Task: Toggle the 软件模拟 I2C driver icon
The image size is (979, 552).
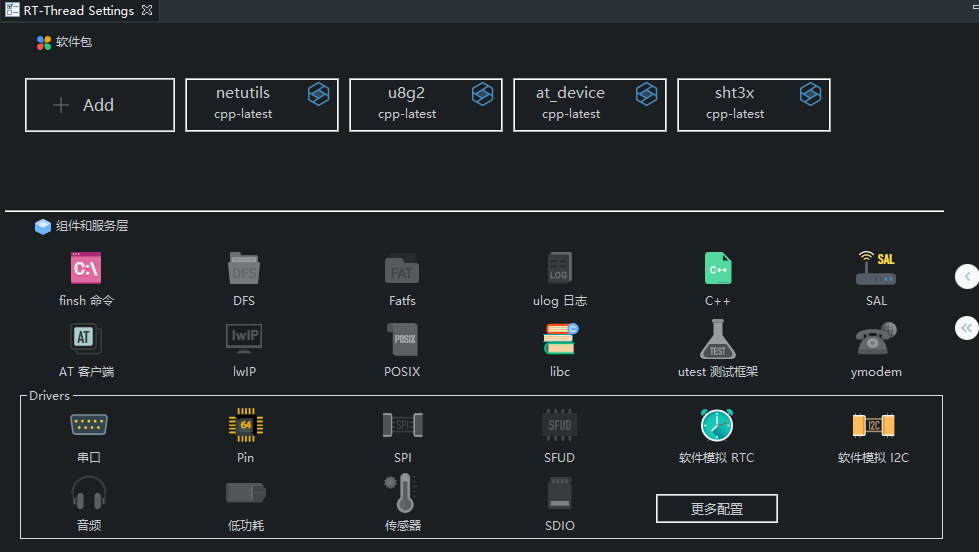Action: tap(873, 425)
